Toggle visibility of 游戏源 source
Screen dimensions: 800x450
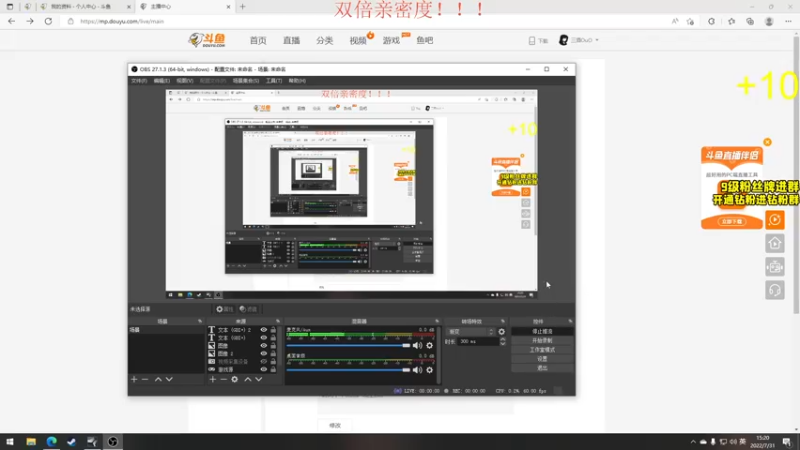click(264, 369)
